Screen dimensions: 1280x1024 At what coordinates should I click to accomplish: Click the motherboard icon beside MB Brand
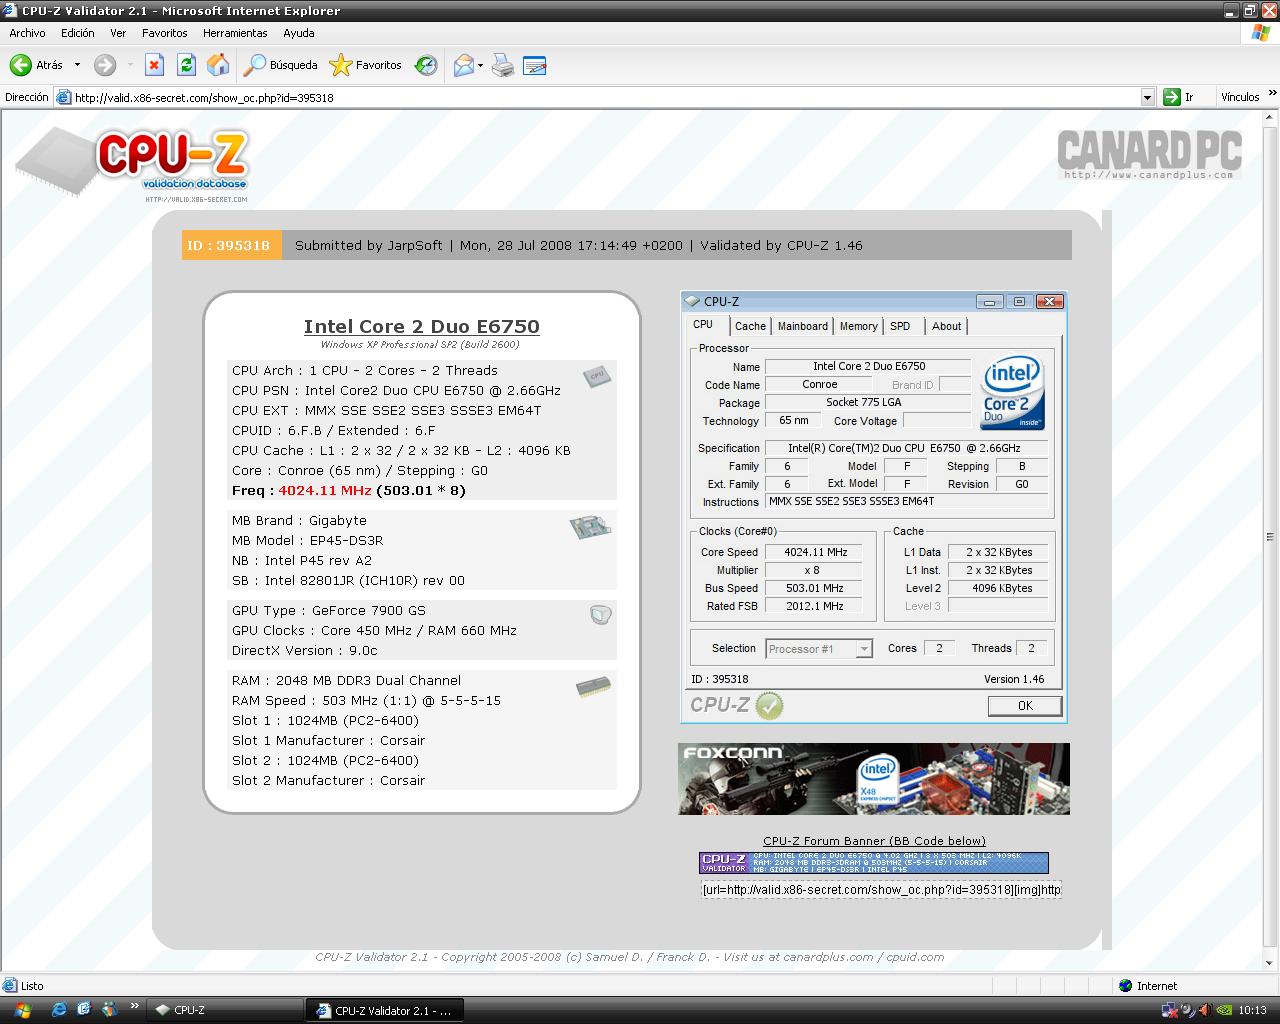[x=590, y=527]
